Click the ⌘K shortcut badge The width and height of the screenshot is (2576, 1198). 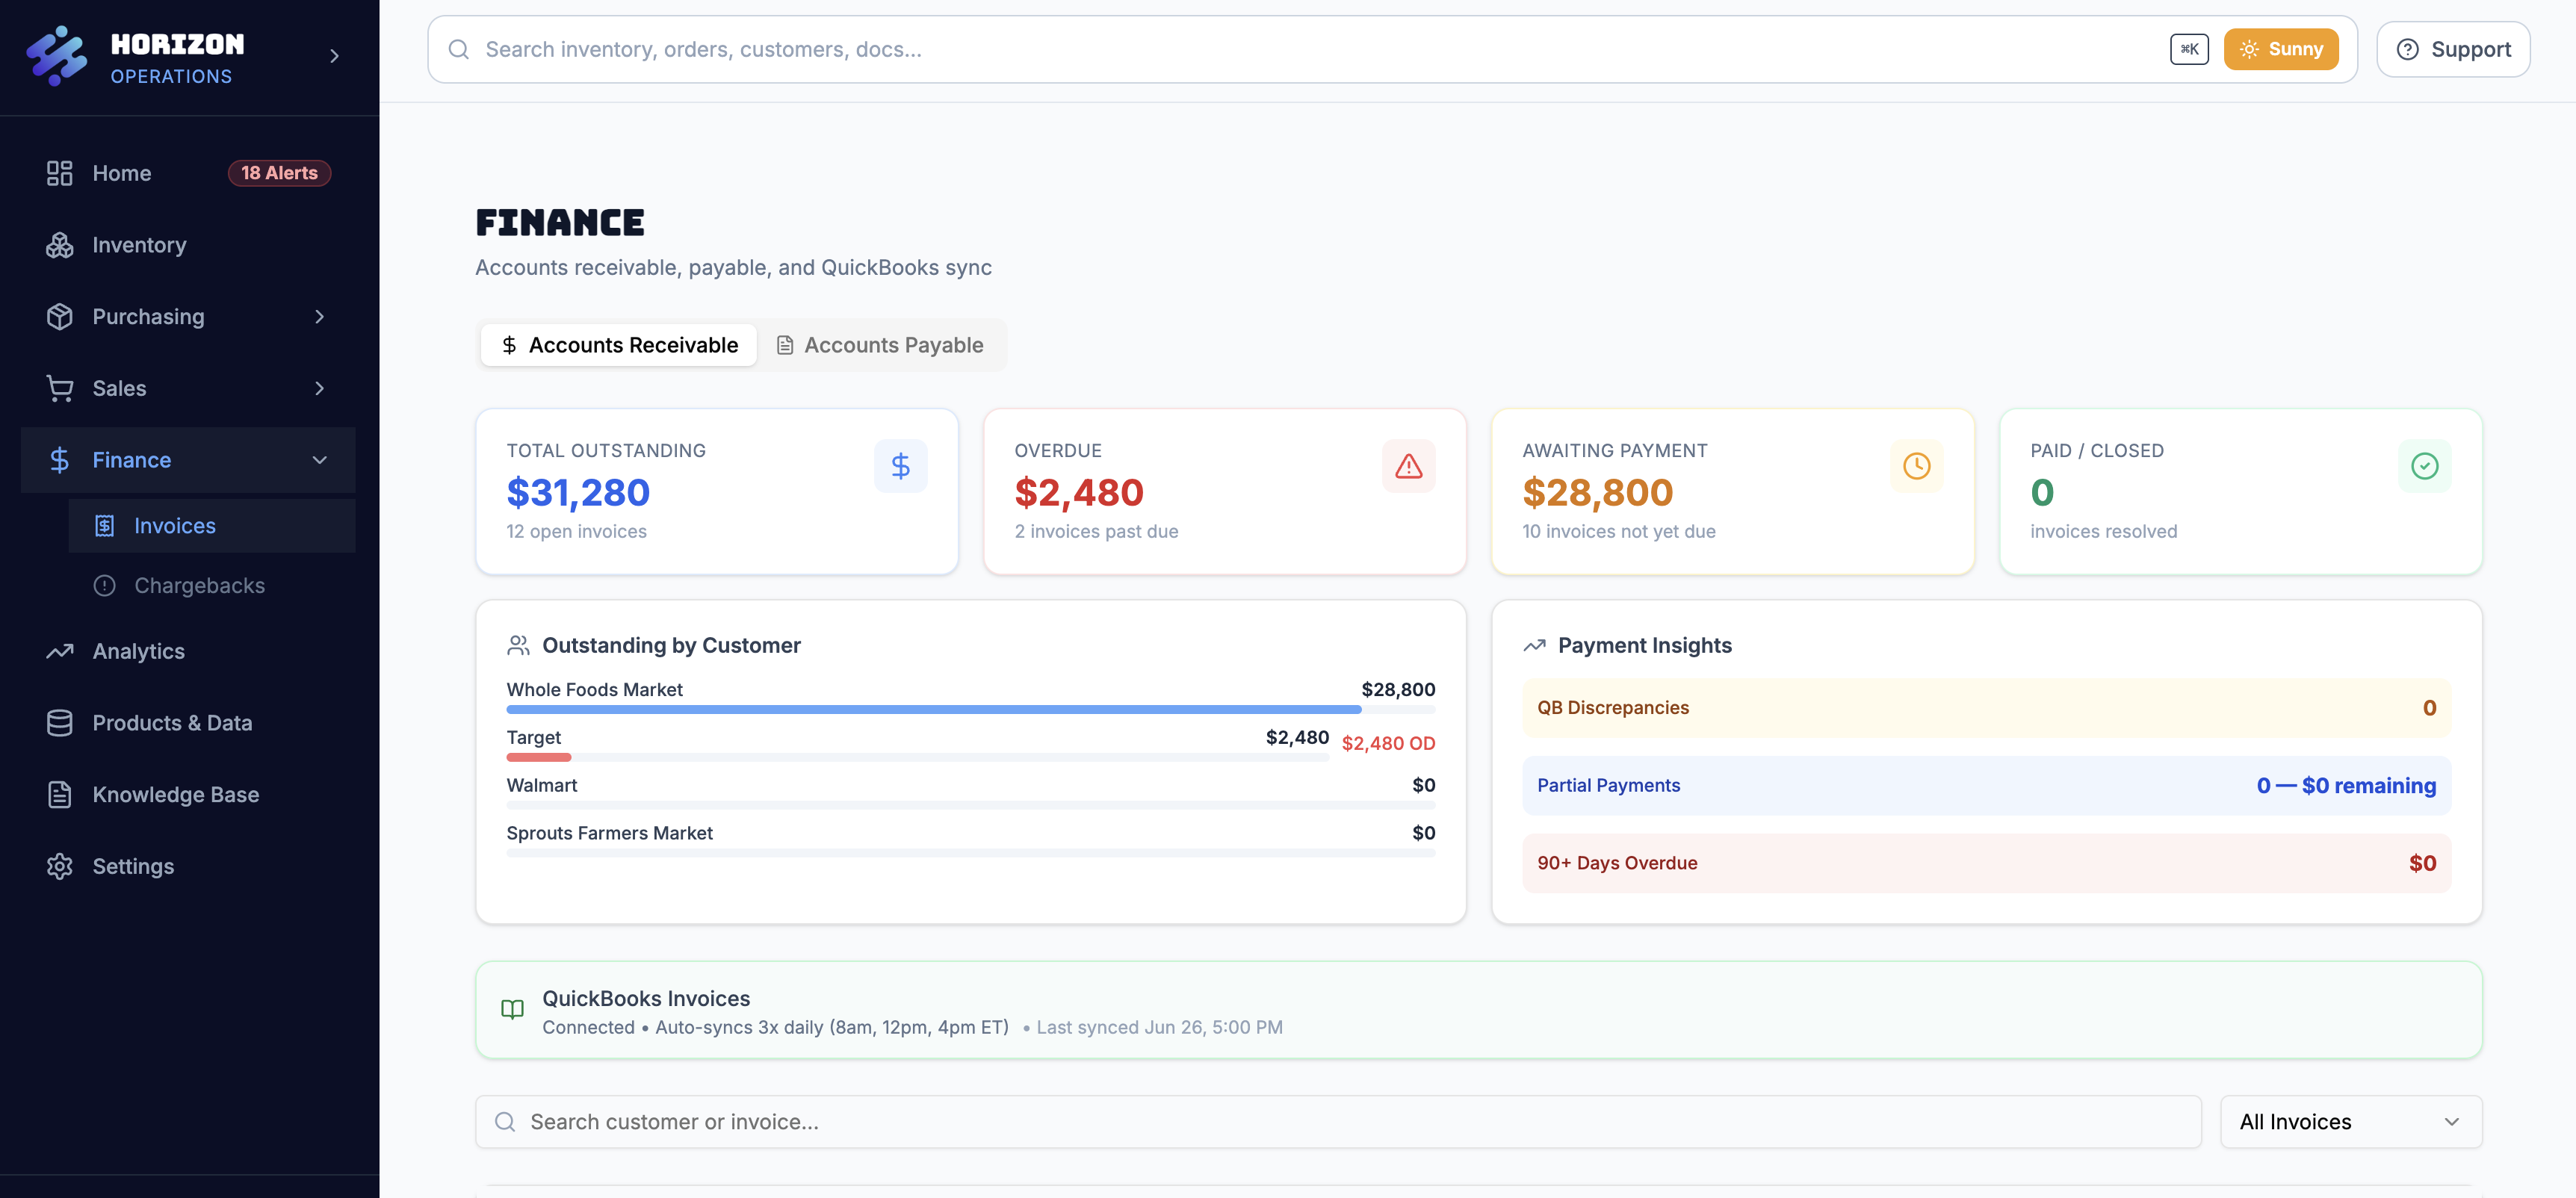pos(2189,49)
